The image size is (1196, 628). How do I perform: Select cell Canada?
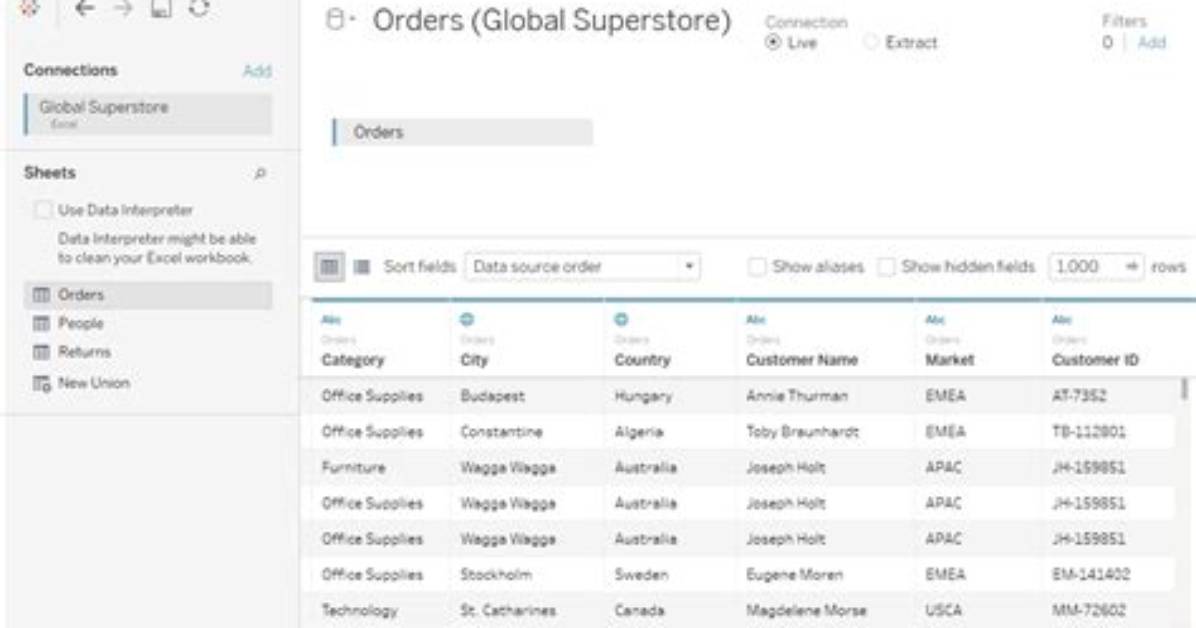(x=639, y=610)
